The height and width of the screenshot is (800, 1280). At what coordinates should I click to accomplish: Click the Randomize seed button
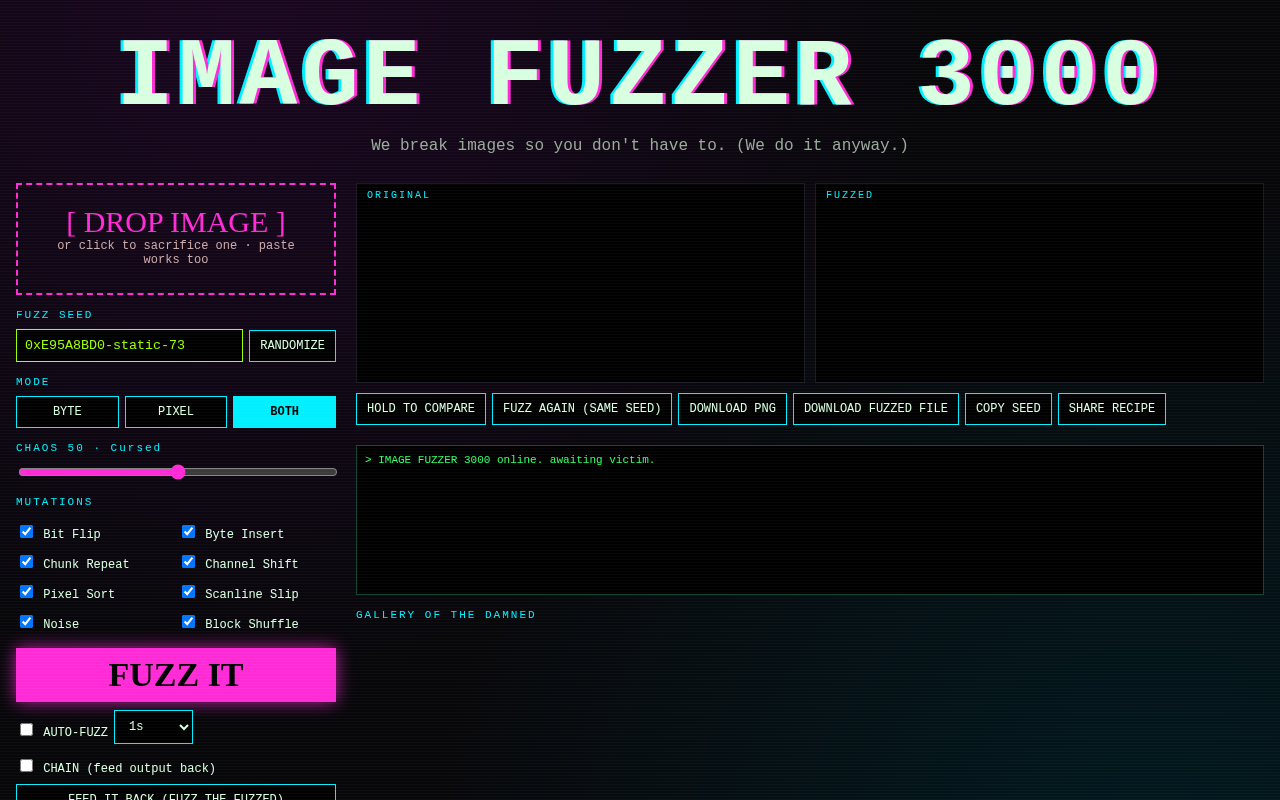[x=292, y=346]
